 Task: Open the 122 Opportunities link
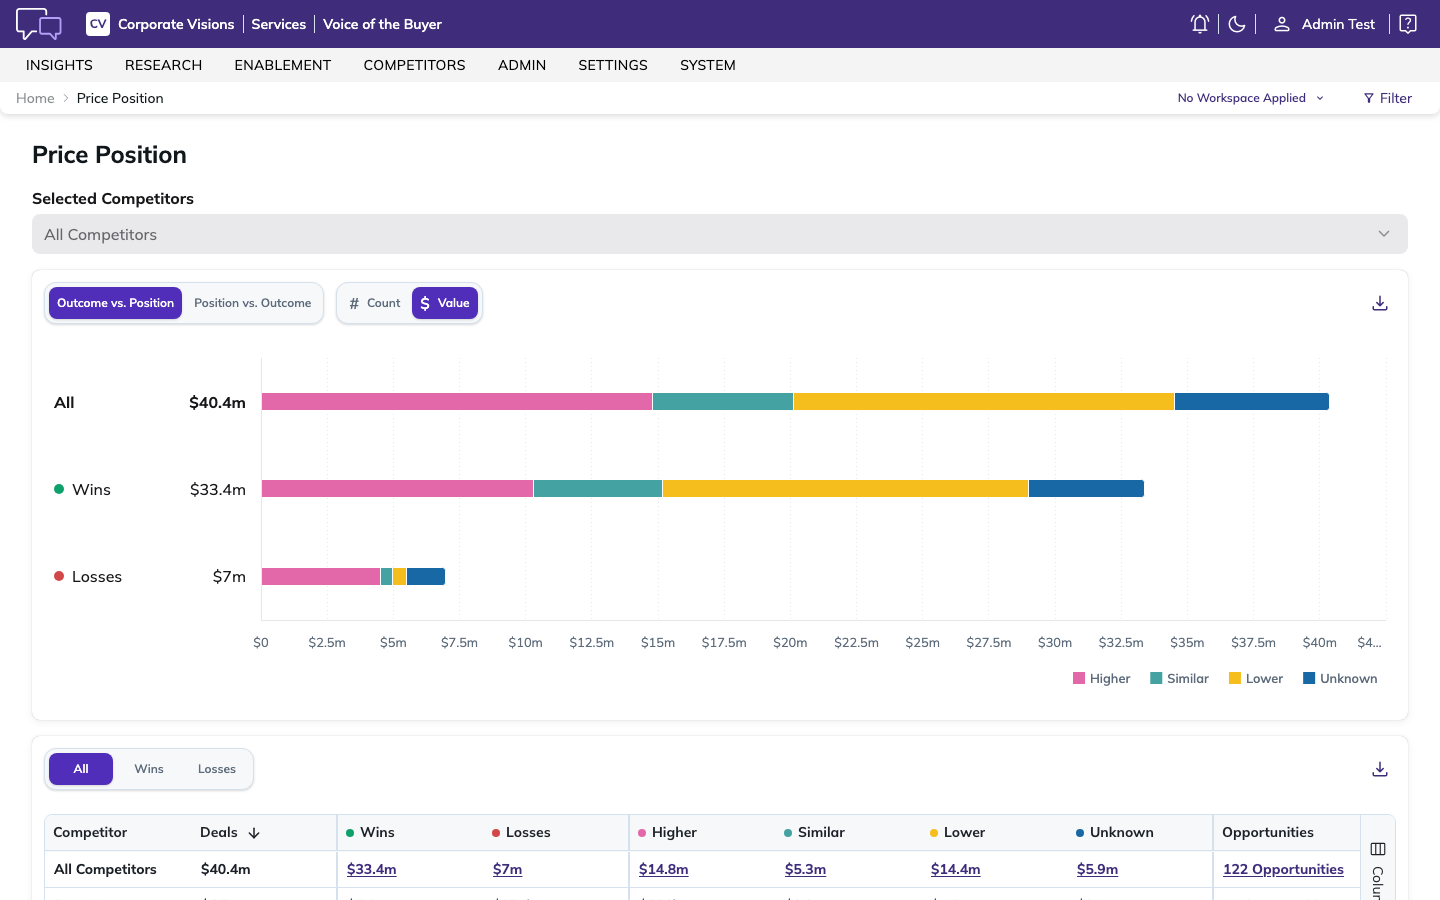click(x=1283, y=869)
